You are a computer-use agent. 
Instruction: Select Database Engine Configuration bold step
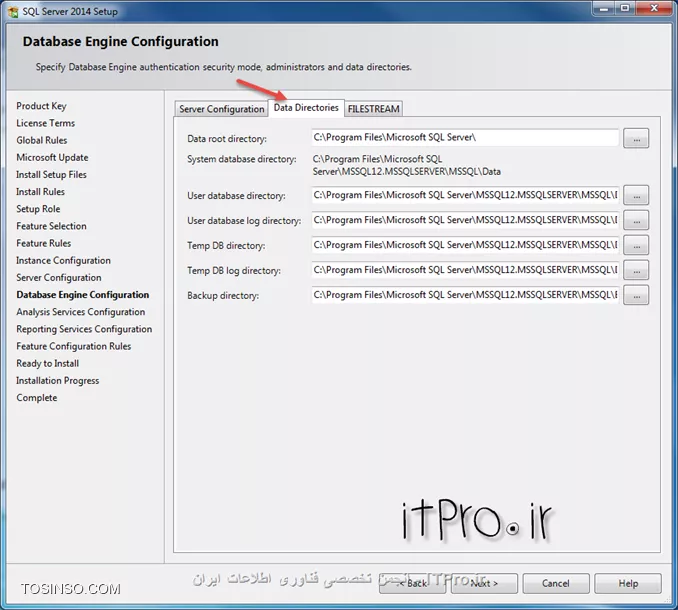(x=83, y=295)
